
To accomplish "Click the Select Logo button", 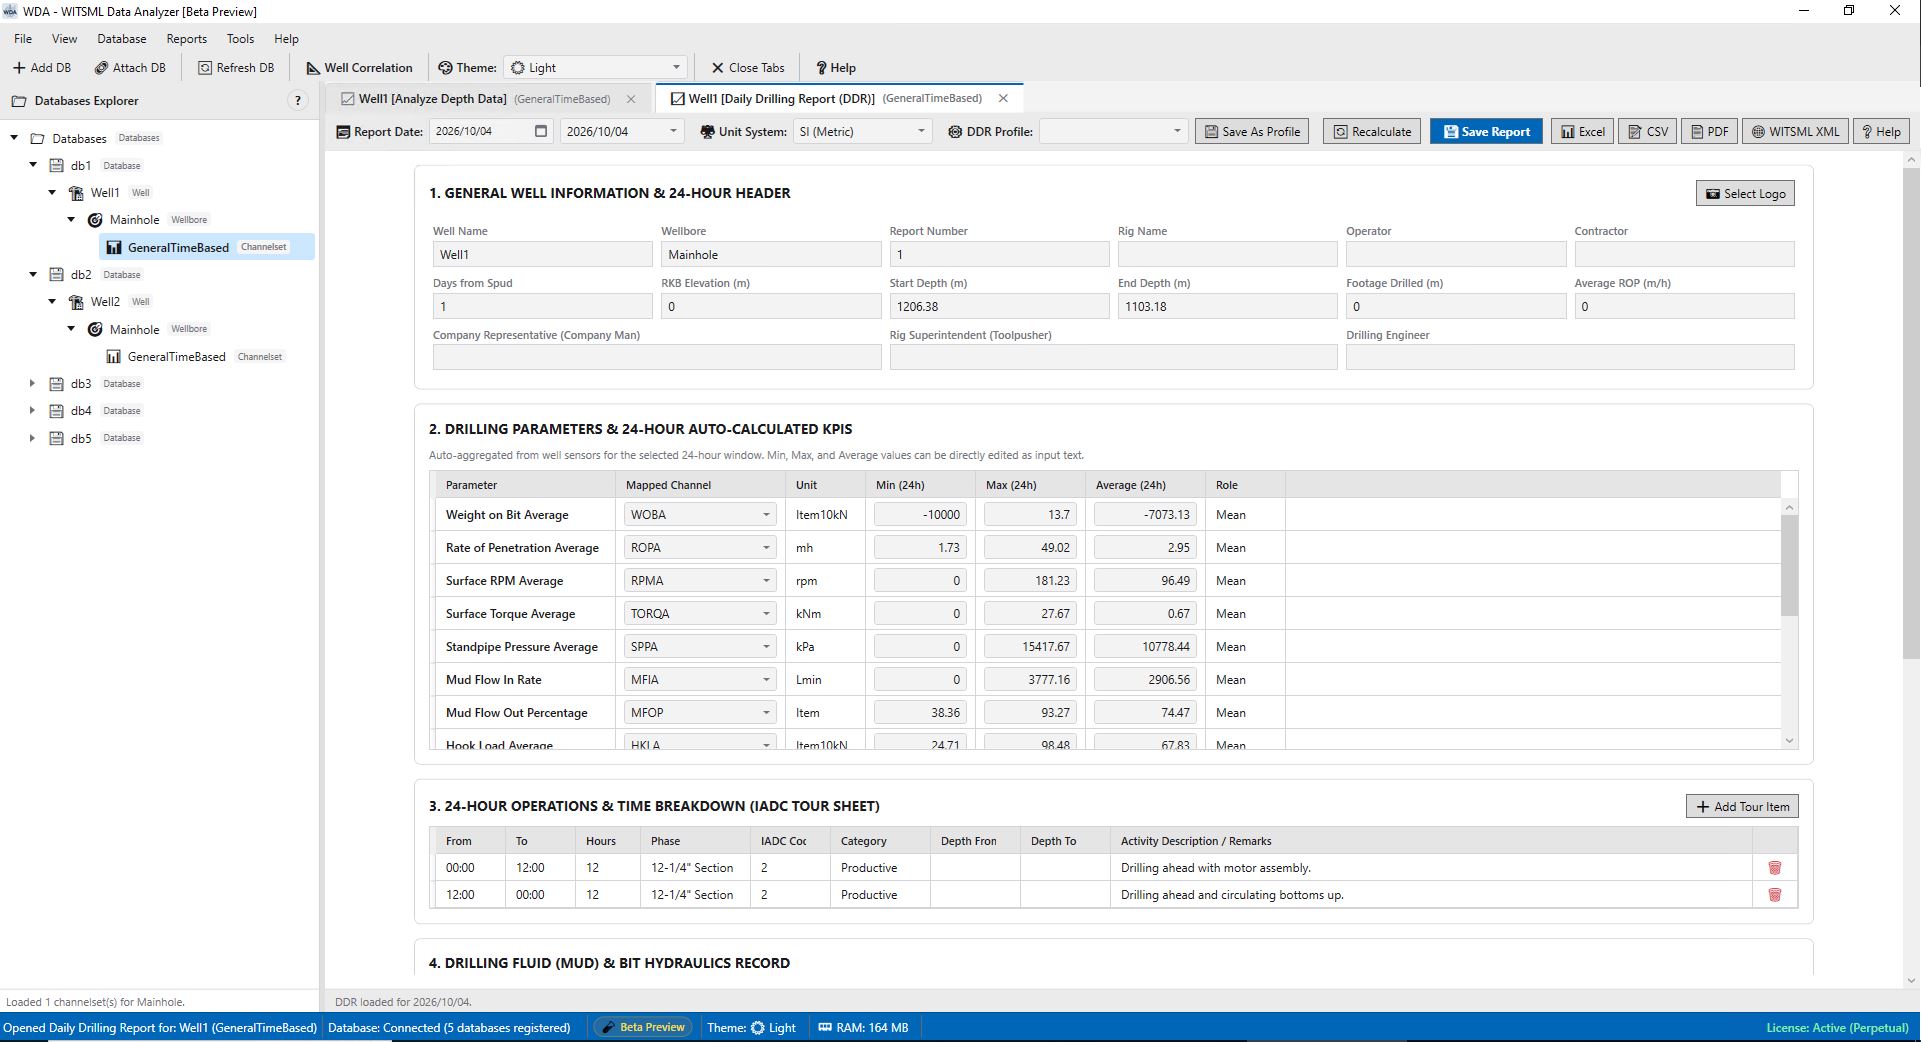I will [1745, 194].
